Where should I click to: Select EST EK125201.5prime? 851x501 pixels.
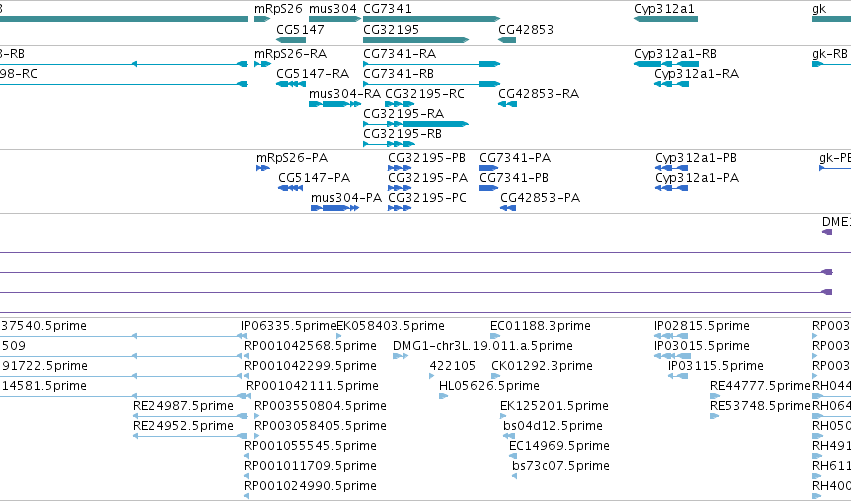554,407
